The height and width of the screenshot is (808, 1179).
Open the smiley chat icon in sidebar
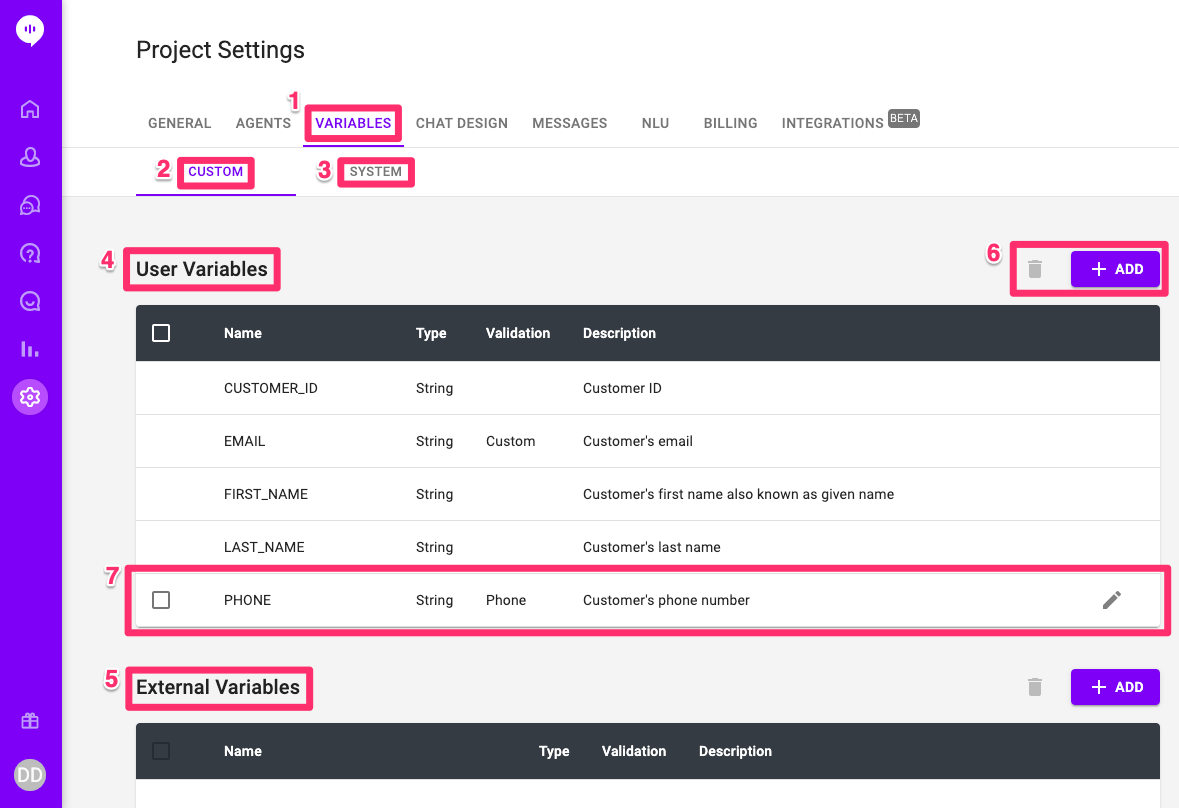(30, 301)
